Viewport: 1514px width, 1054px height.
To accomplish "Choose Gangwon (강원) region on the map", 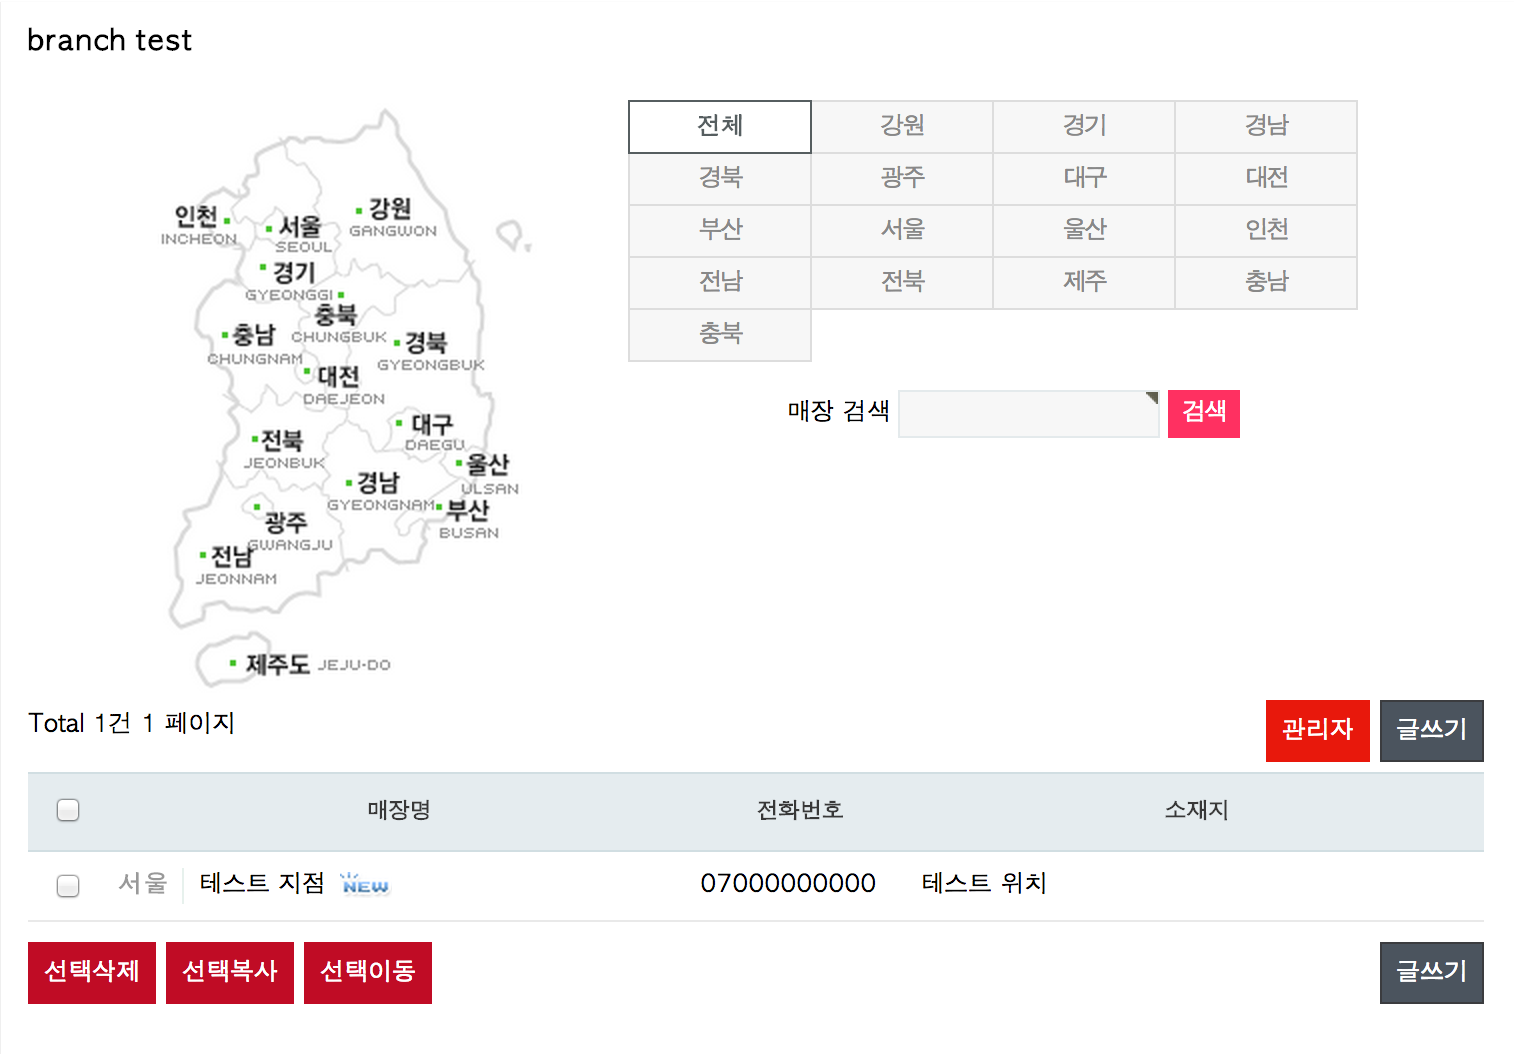I will click(389, 210).
